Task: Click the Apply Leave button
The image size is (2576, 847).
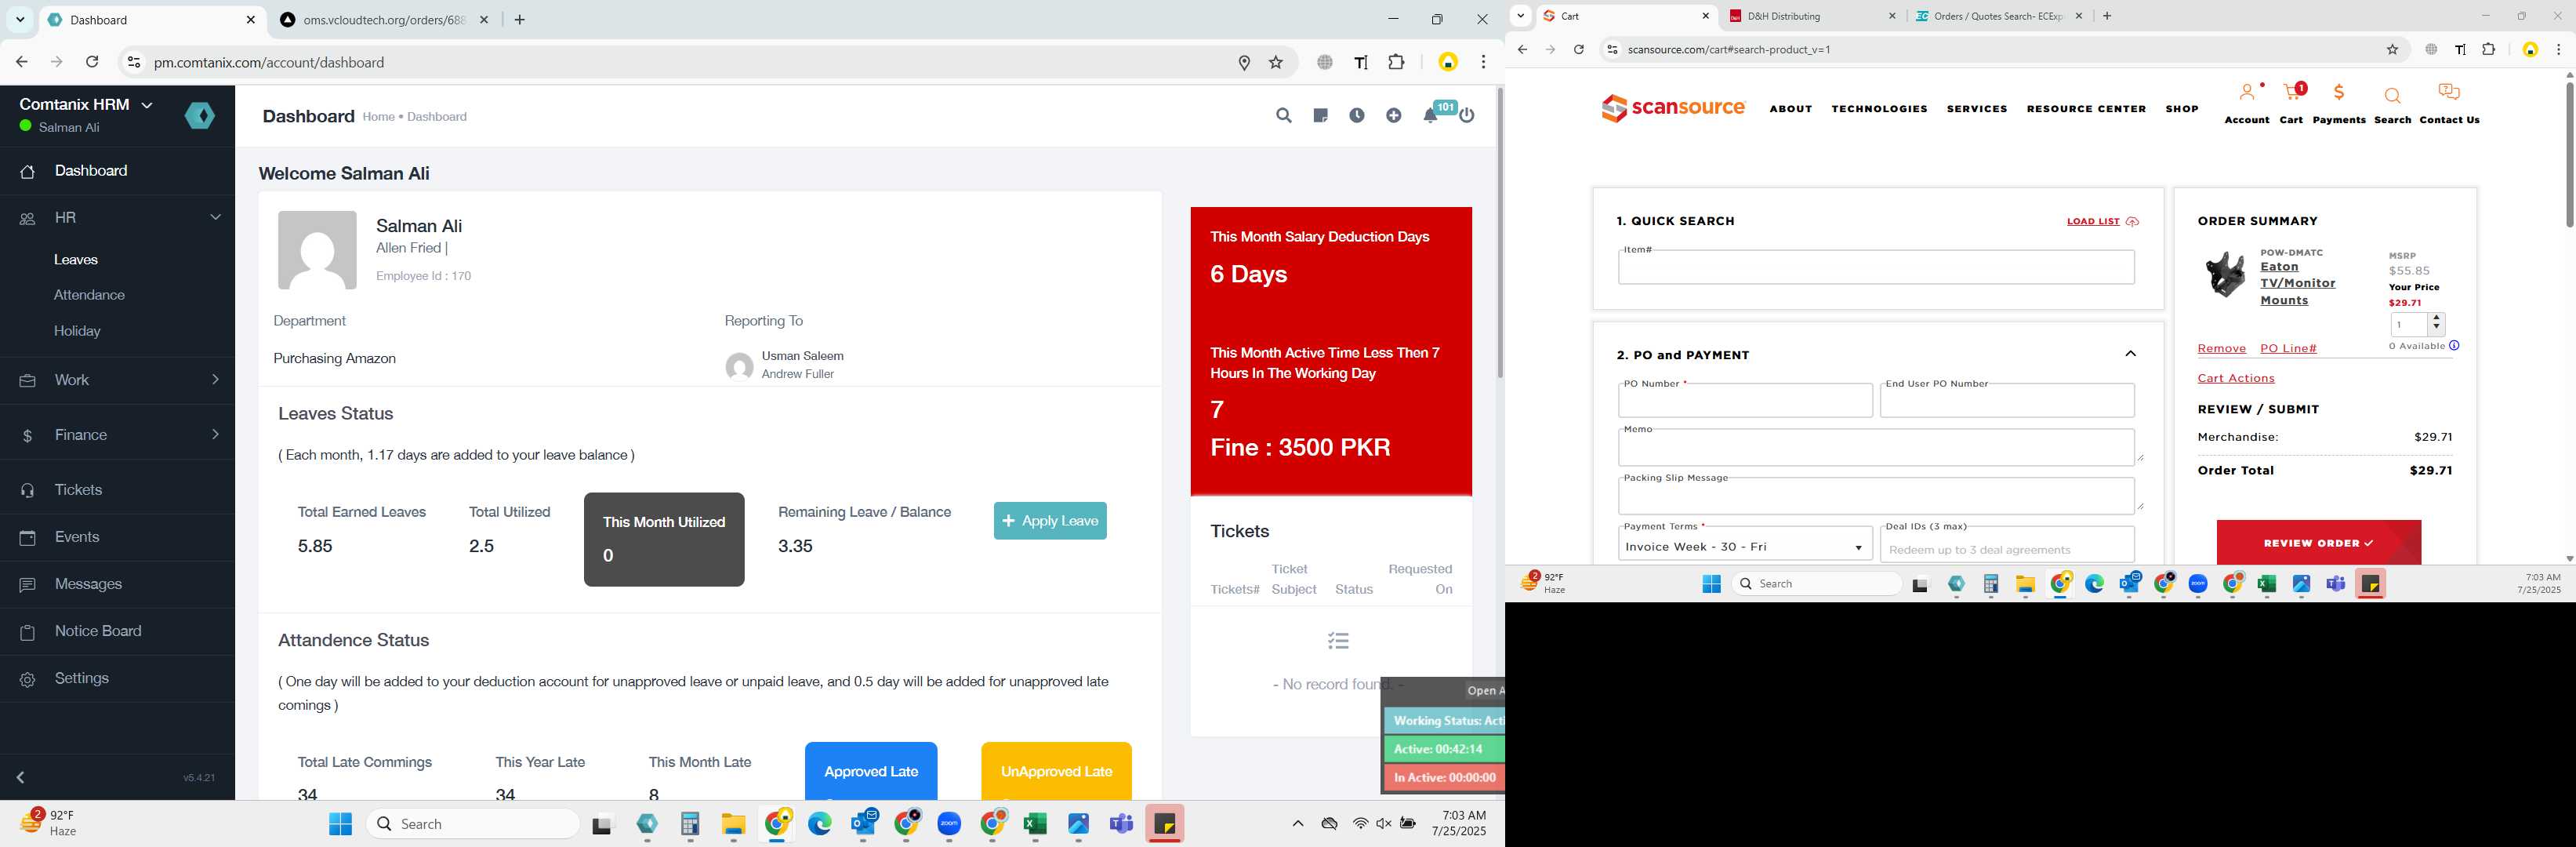Action: coord(1050,521)
